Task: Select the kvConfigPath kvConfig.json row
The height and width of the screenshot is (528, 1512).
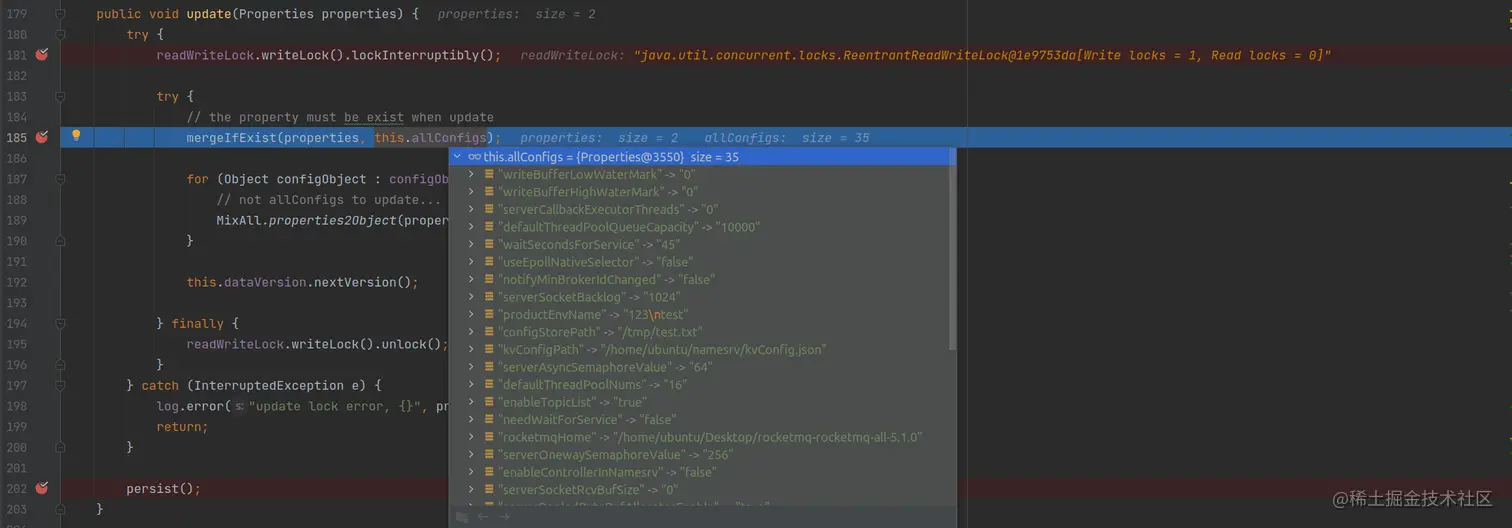Action: pyautogui.click(x=661, y=349)
